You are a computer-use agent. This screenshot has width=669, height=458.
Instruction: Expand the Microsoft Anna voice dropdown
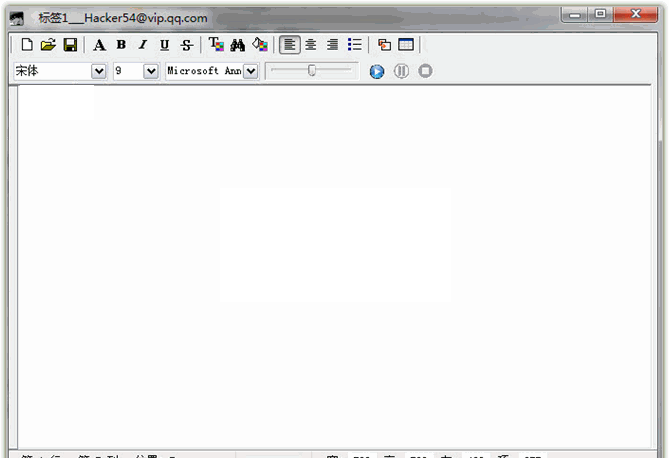tap(250, 71)
